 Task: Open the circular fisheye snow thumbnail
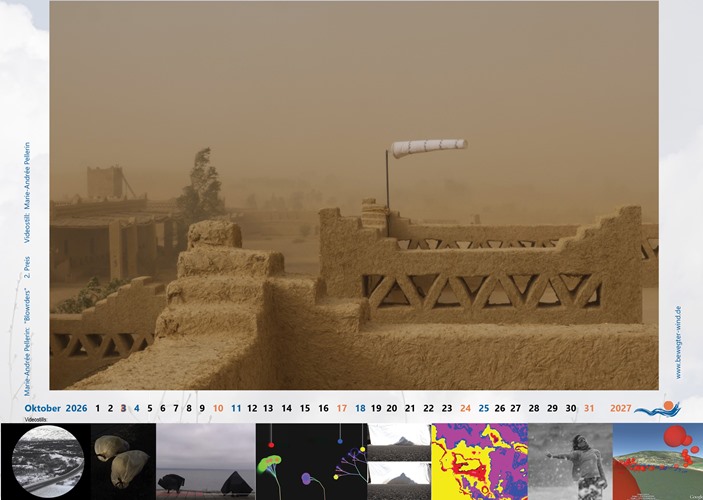pos(47,461)
